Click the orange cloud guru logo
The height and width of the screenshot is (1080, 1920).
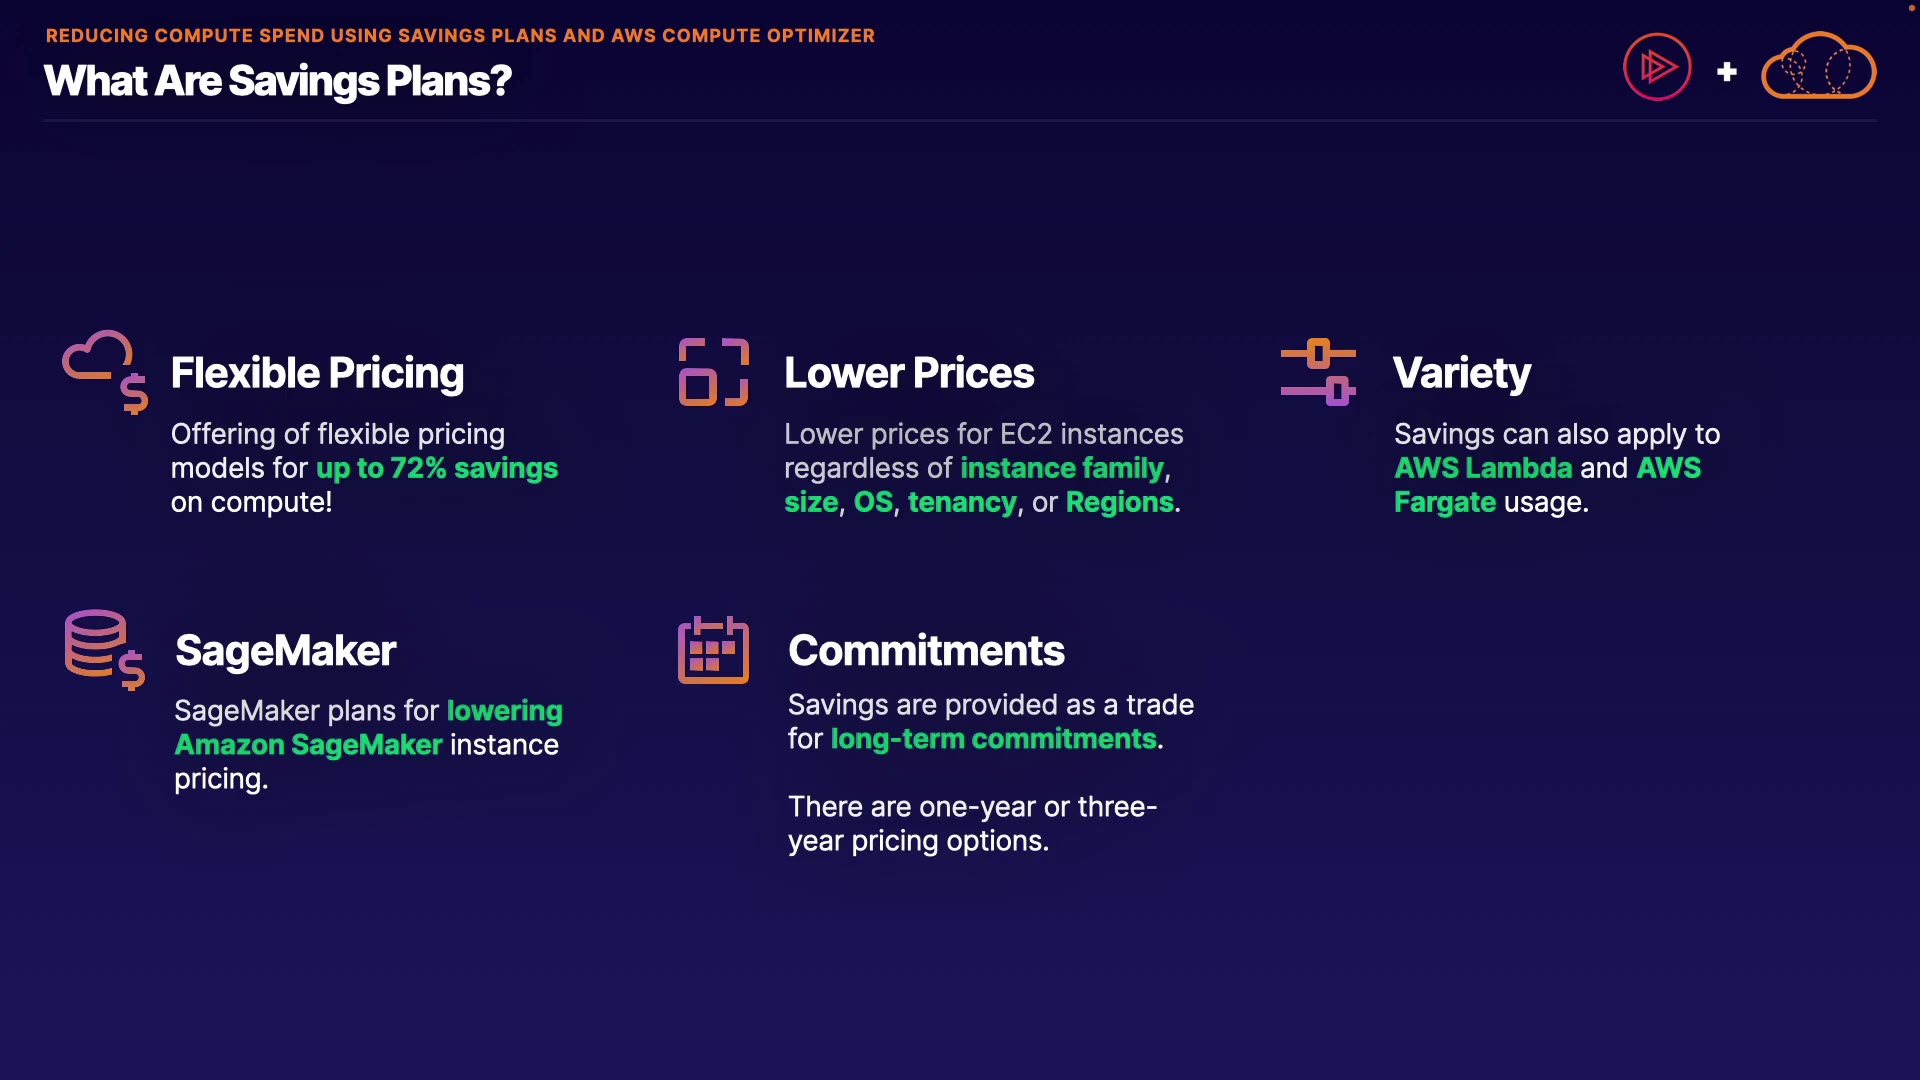[x=1818, y=66]
